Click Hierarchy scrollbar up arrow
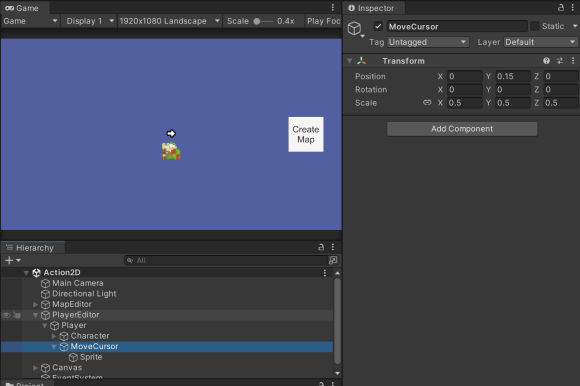This screenshot has width=580, height=386. pos(337,273)
